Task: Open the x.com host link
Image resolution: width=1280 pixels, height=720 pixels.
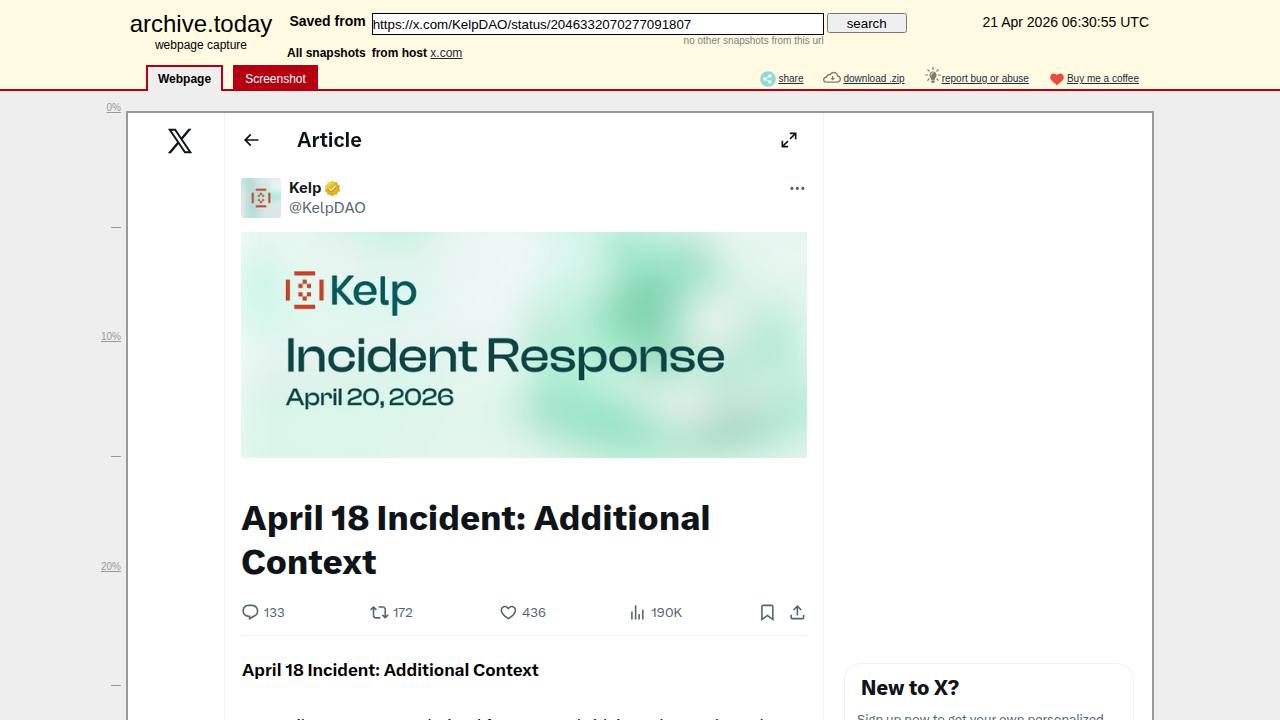Action: pos(446,53)
